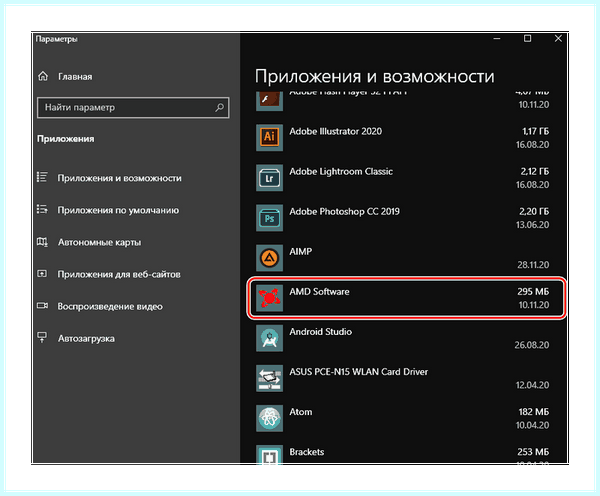The image size is (600, 496).
Task: Click the 13.06.20 install date
Action: pyautogui.click(x=532, y=225)
